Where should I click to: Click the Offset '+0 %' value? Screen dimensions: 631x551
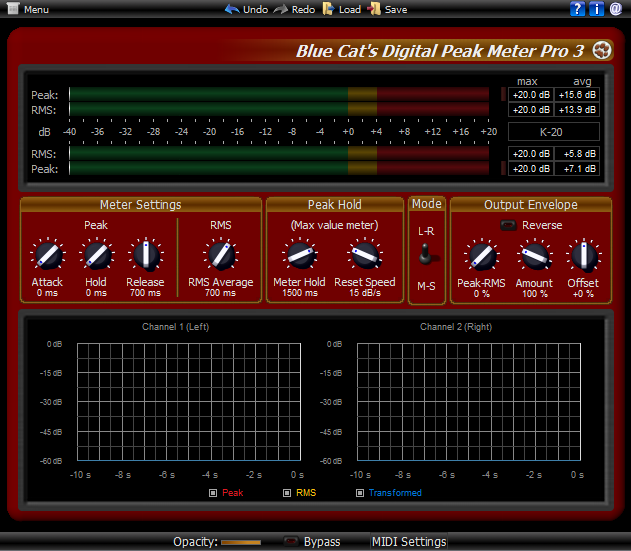coord(584,294)
